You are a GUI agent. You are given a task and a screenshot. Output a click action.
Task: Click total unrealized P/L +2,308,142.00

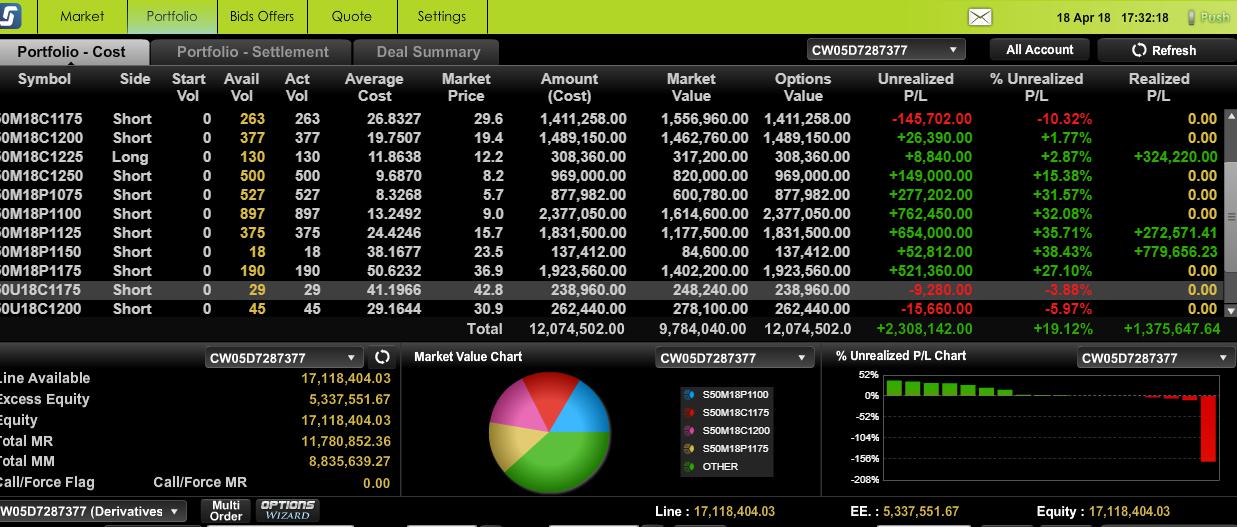pos(924,328)
